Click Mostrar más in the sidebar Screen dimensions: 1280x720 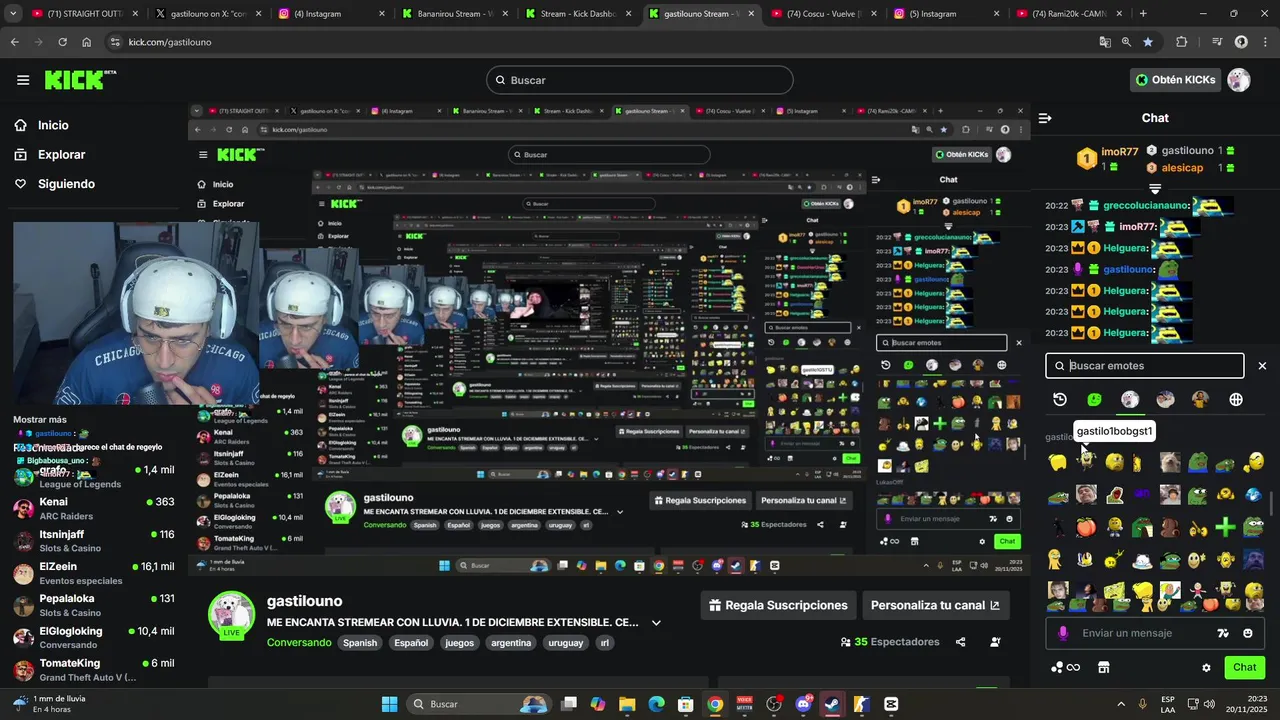40,420
